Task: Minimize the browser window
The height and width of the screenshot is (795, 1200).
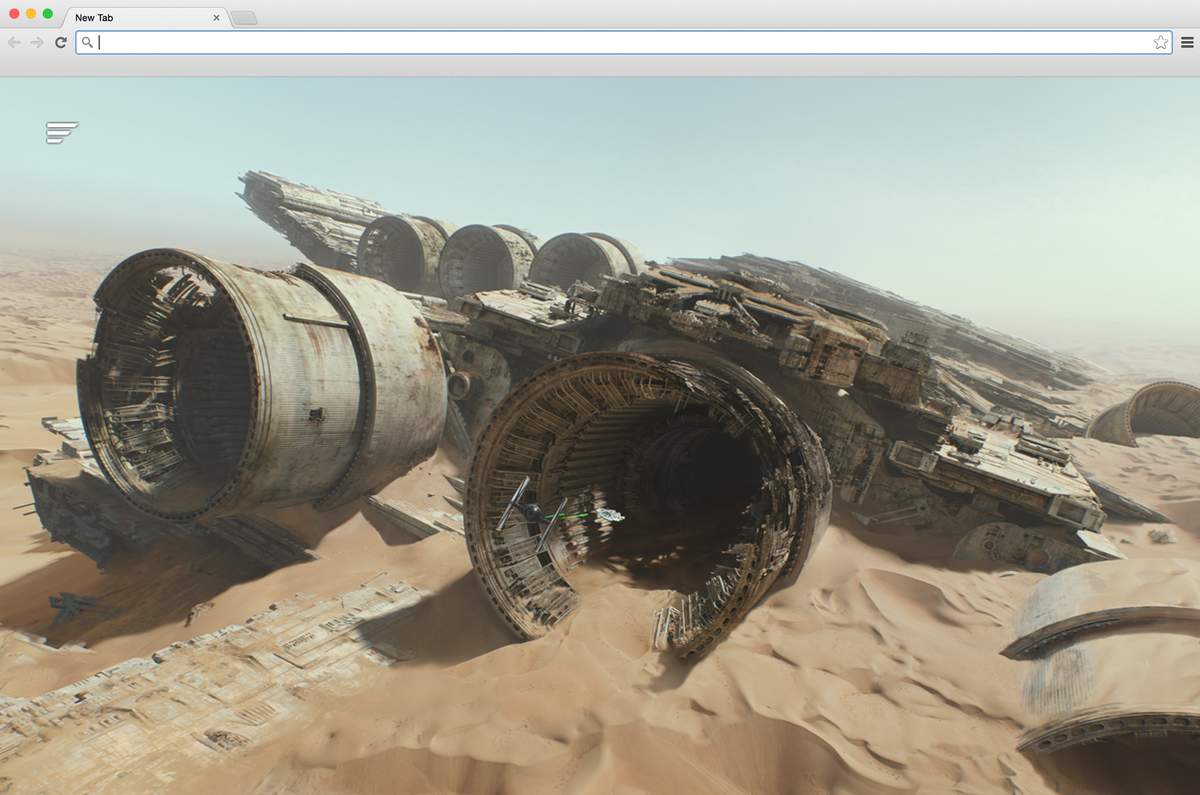Action: click(x=31, y=14)
